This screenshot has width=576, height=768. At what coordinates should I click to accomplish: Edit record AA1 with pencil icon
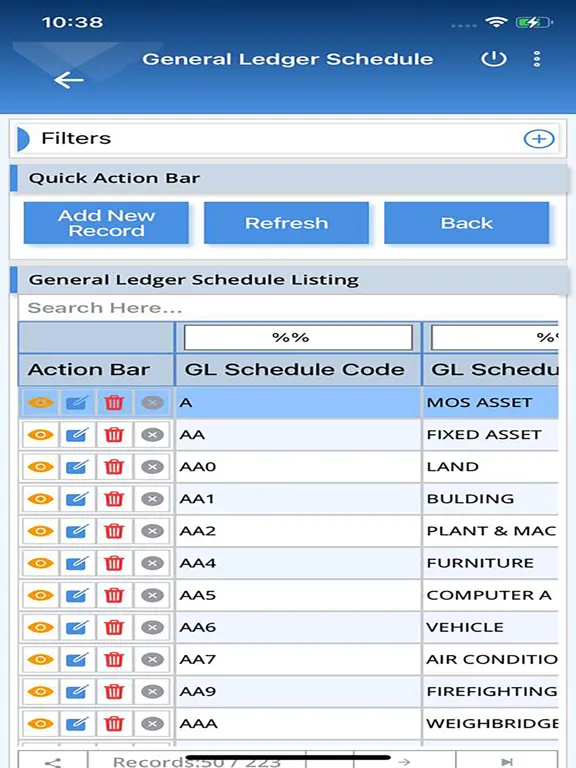tap(77, 499)
